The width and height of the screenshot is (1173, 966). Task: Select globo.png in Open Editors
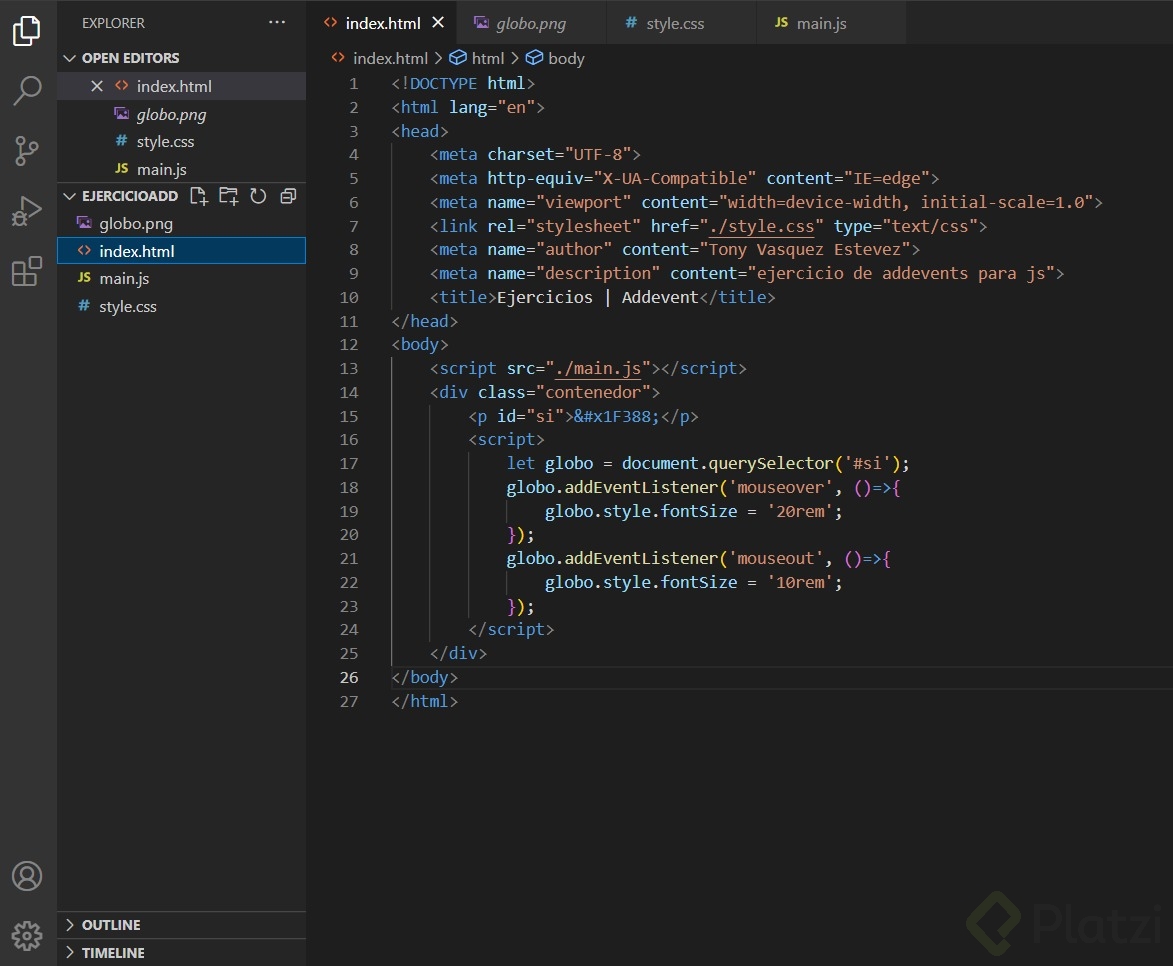click(x=181, y=114)
